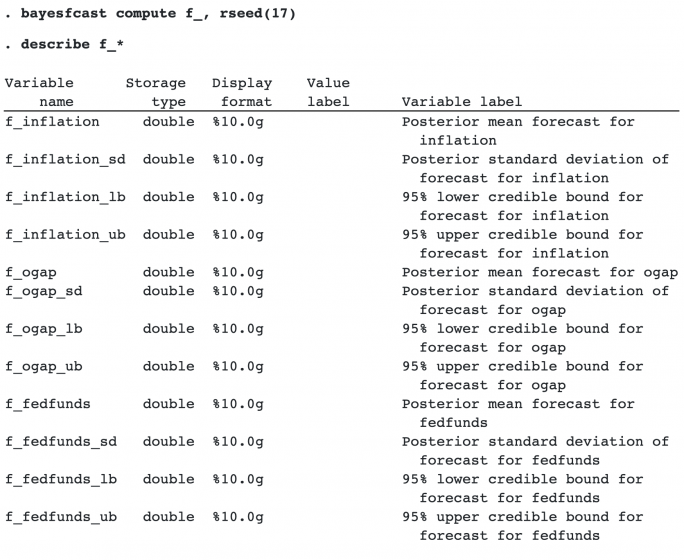Select the f_ogap_lb variable name
The image size is (684, 560).
click(x=44, y=329)
